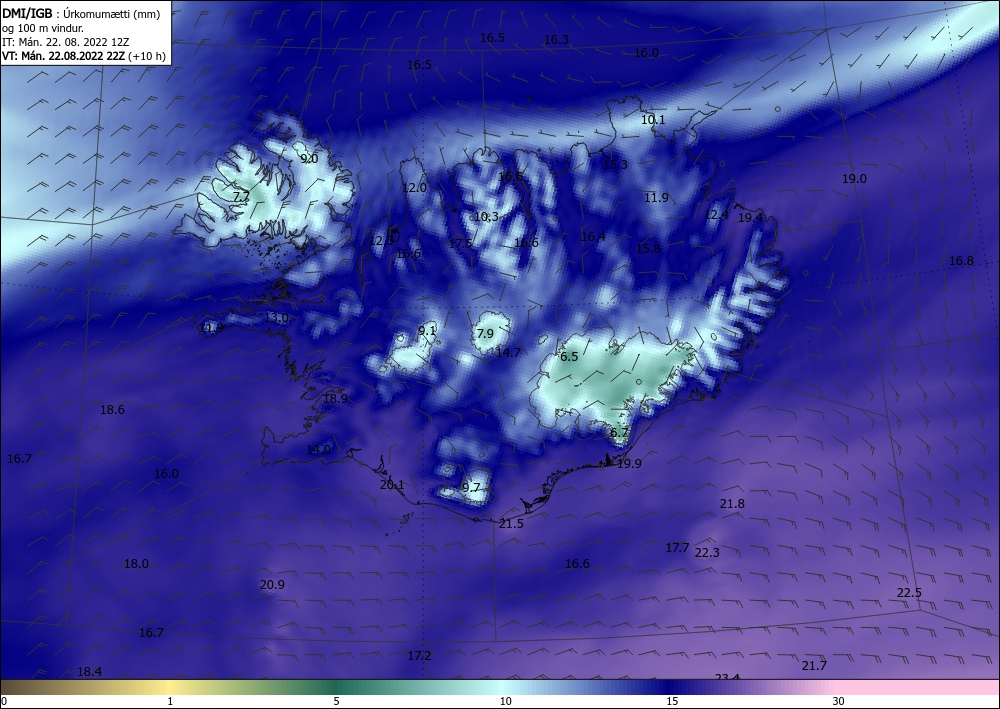This screenshot has height=709, width=1000.
Task: Click the 9.1 value over the glacier
Action: tap(427, 330)
